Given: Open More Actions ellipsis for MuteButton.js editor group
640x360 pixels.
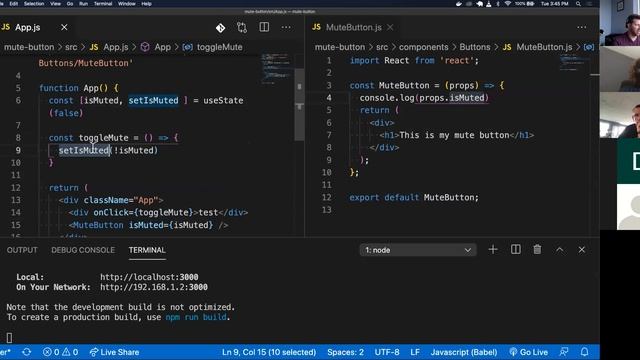Looking at the screenshot, I should (x=582, y=27).
